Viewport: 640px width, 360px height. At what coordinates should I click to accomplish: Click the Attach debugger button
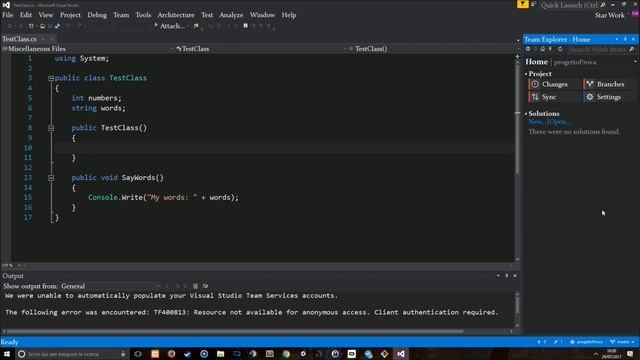(170, 26)
